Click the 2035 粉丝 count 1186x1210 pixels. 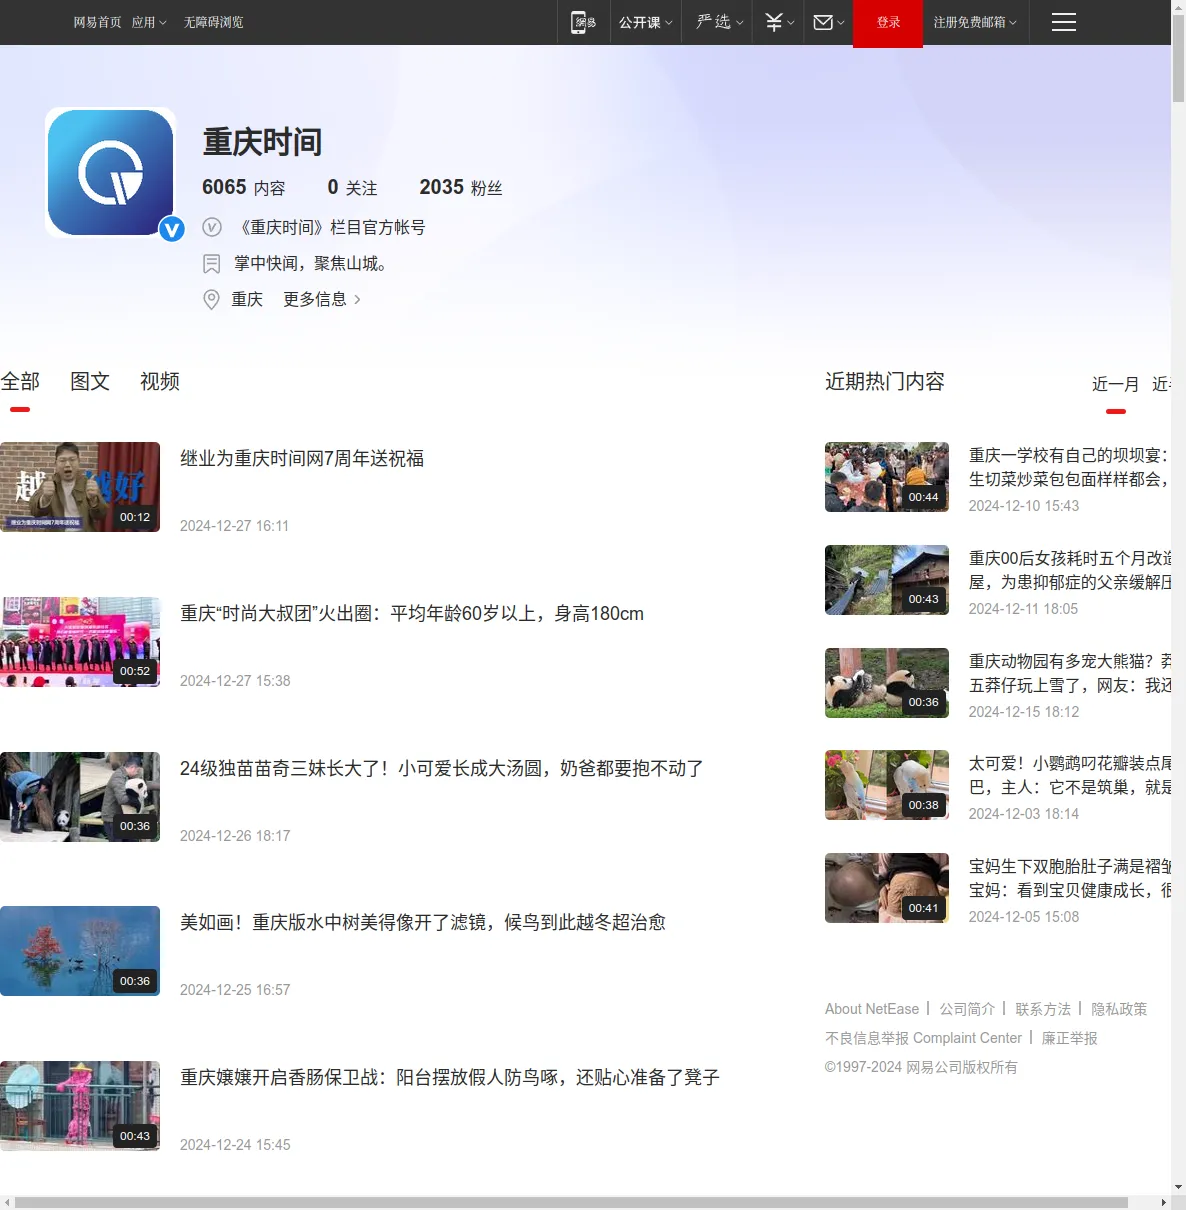[461, 187]
